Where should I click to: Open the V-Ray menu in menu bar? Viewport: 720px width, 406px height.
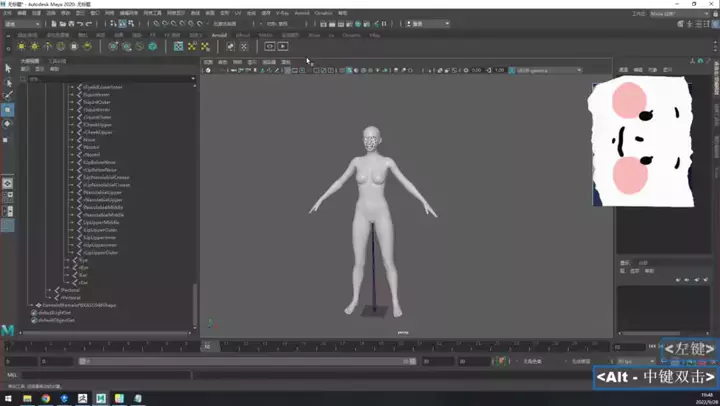click(283, 14)
